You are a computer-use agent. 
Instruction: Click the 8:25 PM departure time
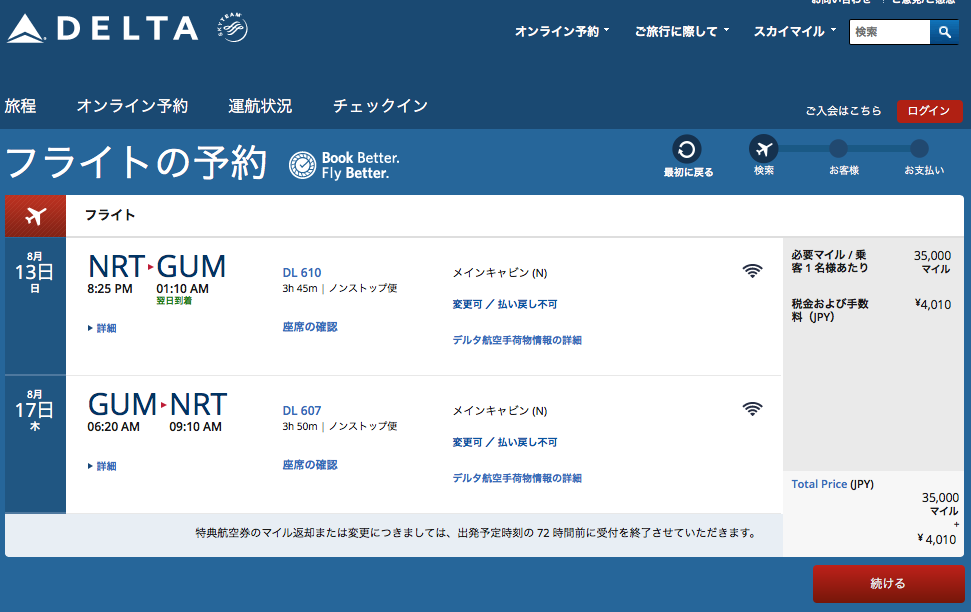[110, 289]
